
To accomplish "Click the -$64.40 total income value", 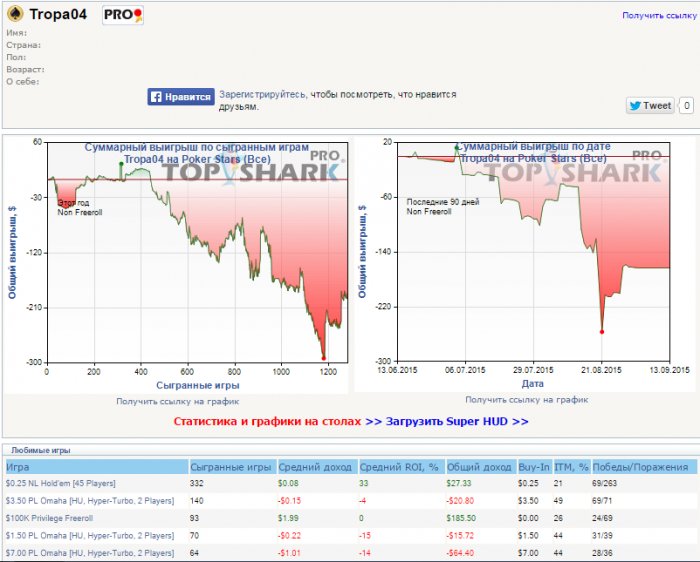I will [x=460, y=553].
